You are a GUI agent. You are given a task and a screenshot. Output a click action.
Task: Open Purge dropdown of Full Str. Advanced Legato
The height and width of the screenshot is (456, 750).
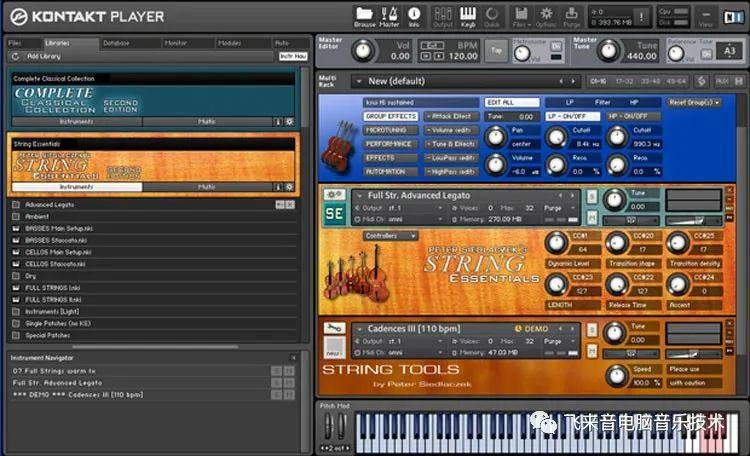[559, 208]
